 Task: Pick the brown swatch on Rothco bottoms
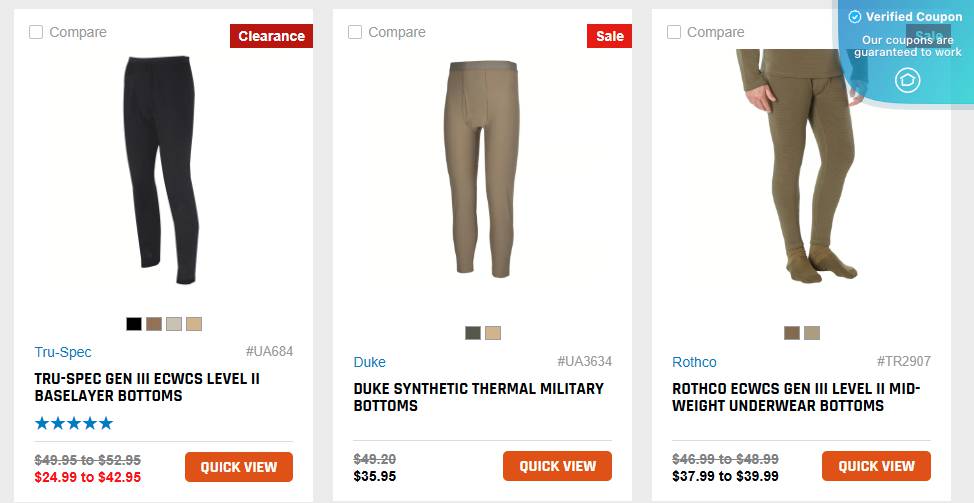792,333
